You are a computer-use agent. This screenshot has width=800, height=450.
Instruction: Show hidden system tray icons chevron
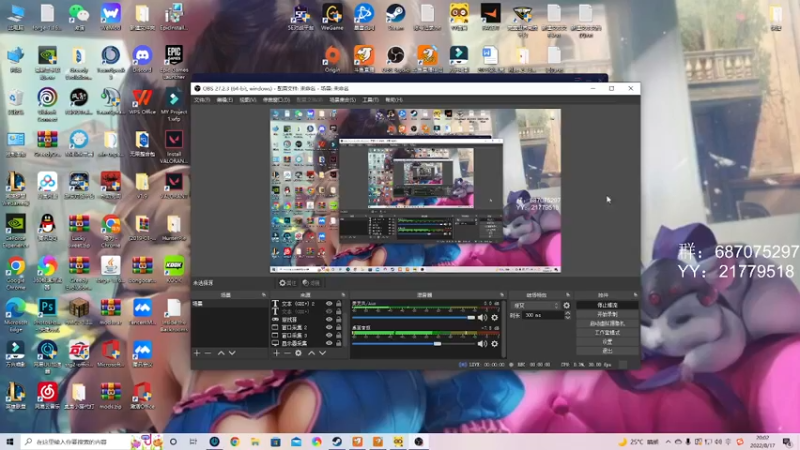point(668,442)
